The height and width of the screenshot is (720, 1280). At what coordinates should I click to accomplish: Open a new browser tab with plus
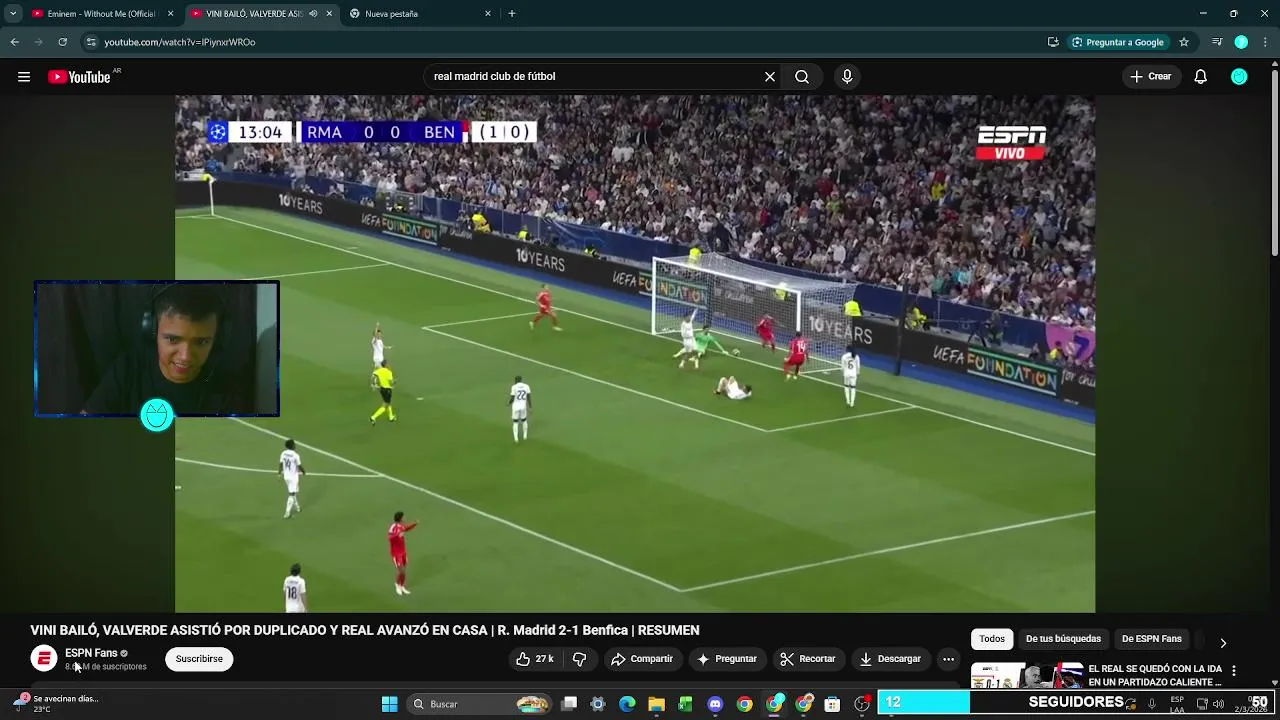(512, 14)
